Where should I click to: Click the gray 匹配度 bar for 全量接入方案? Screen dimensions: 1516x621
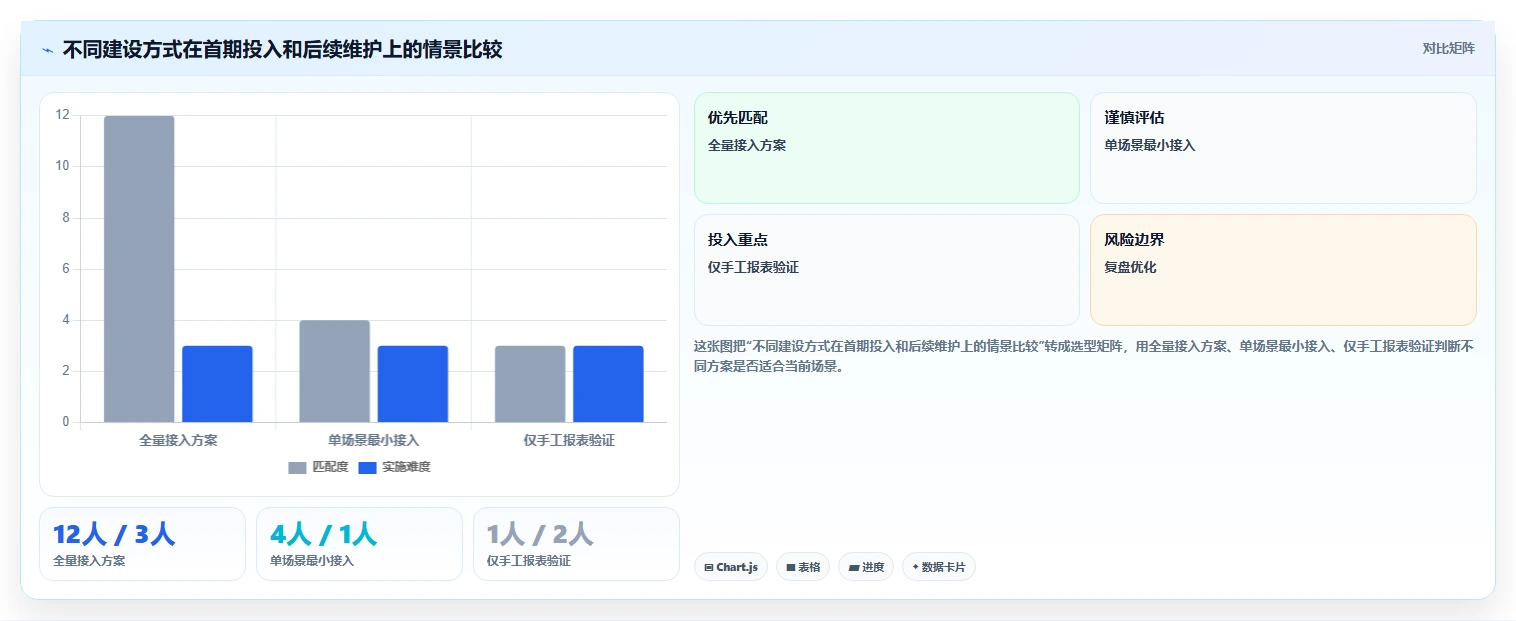pos(139,269)
